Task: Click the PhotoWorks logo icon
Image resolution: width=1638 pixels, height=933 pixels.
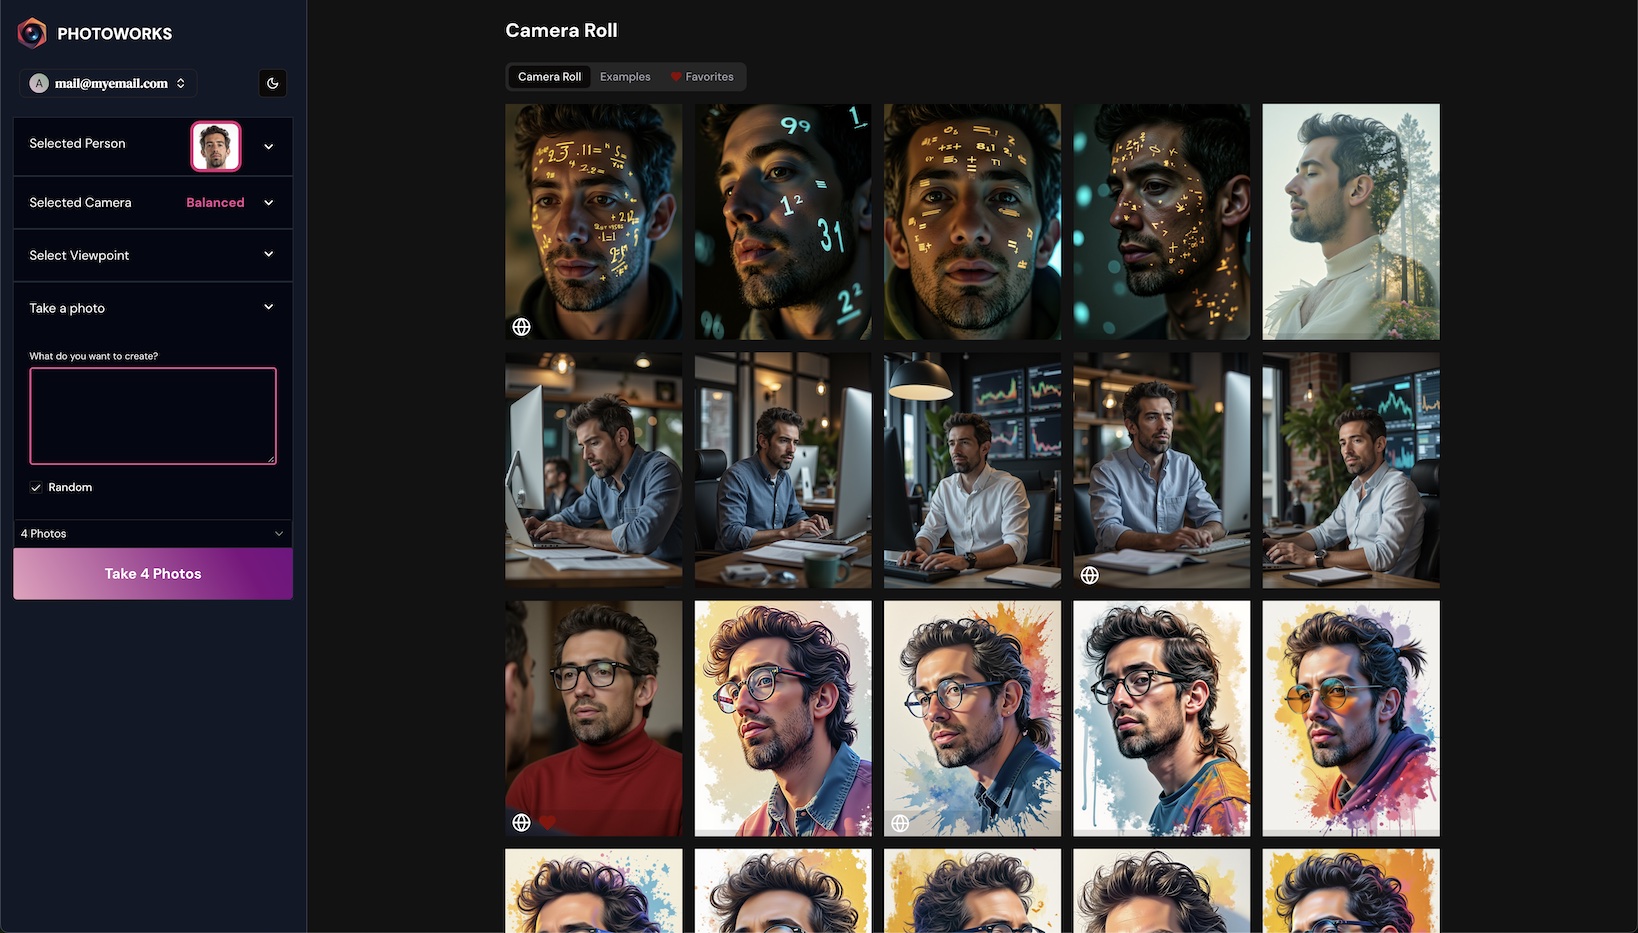Action: click(32, 33)
